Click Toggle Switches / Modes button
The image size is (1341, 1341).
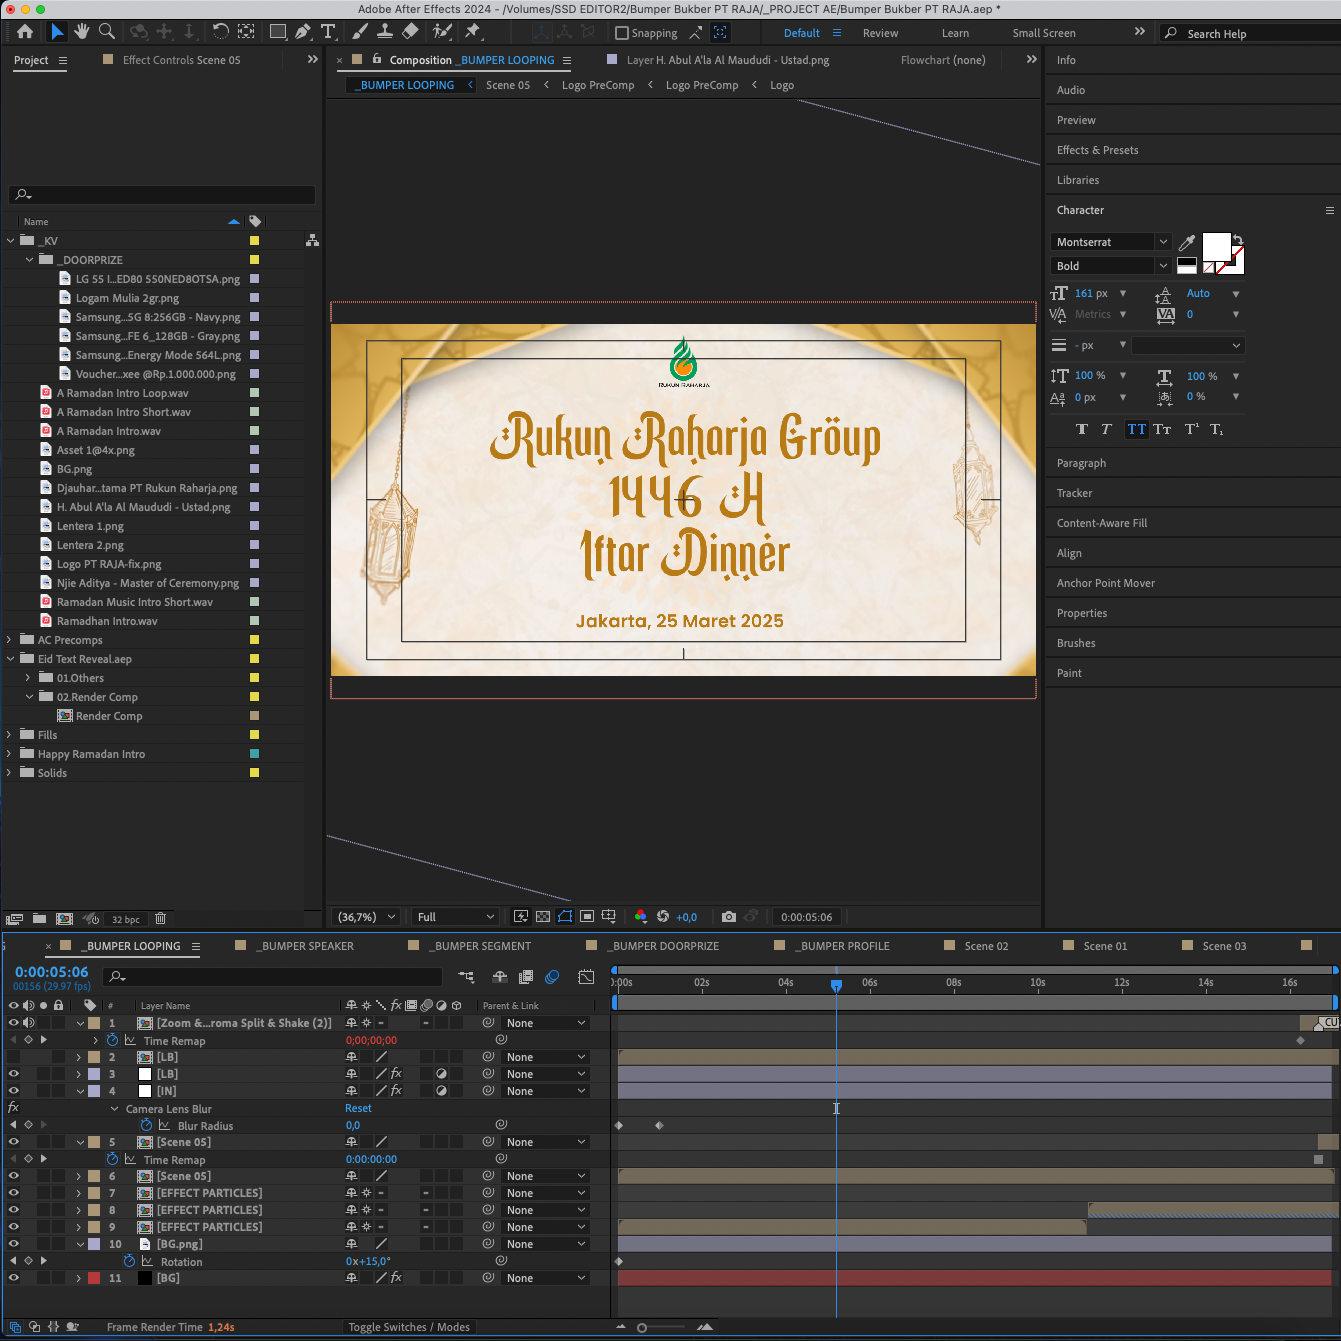409,1327
